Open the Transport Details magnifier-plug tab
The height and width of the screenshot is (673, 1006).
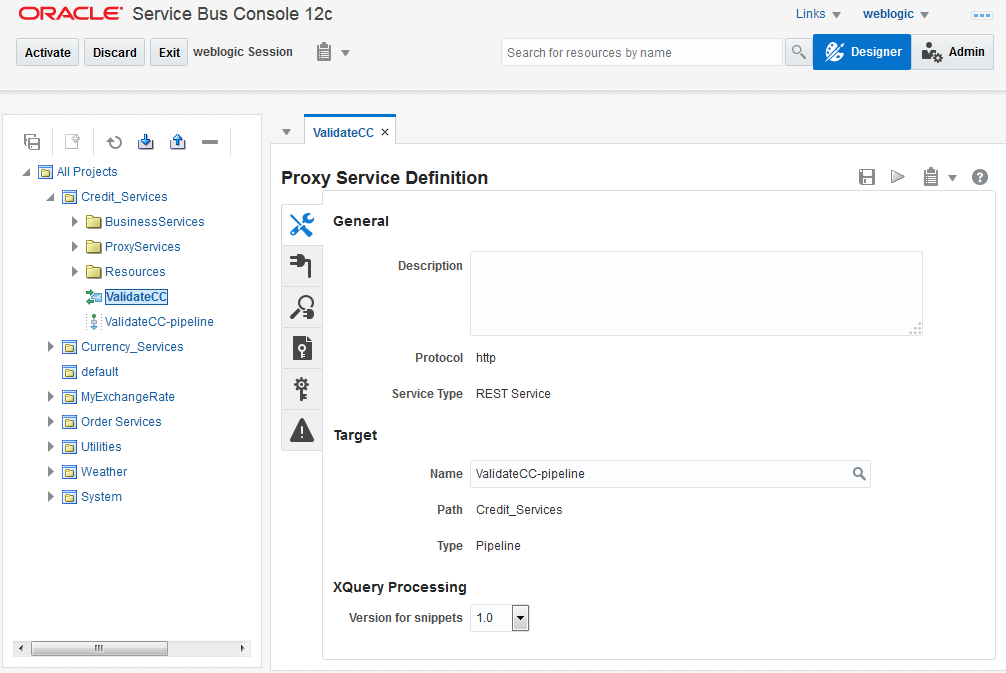302,307
